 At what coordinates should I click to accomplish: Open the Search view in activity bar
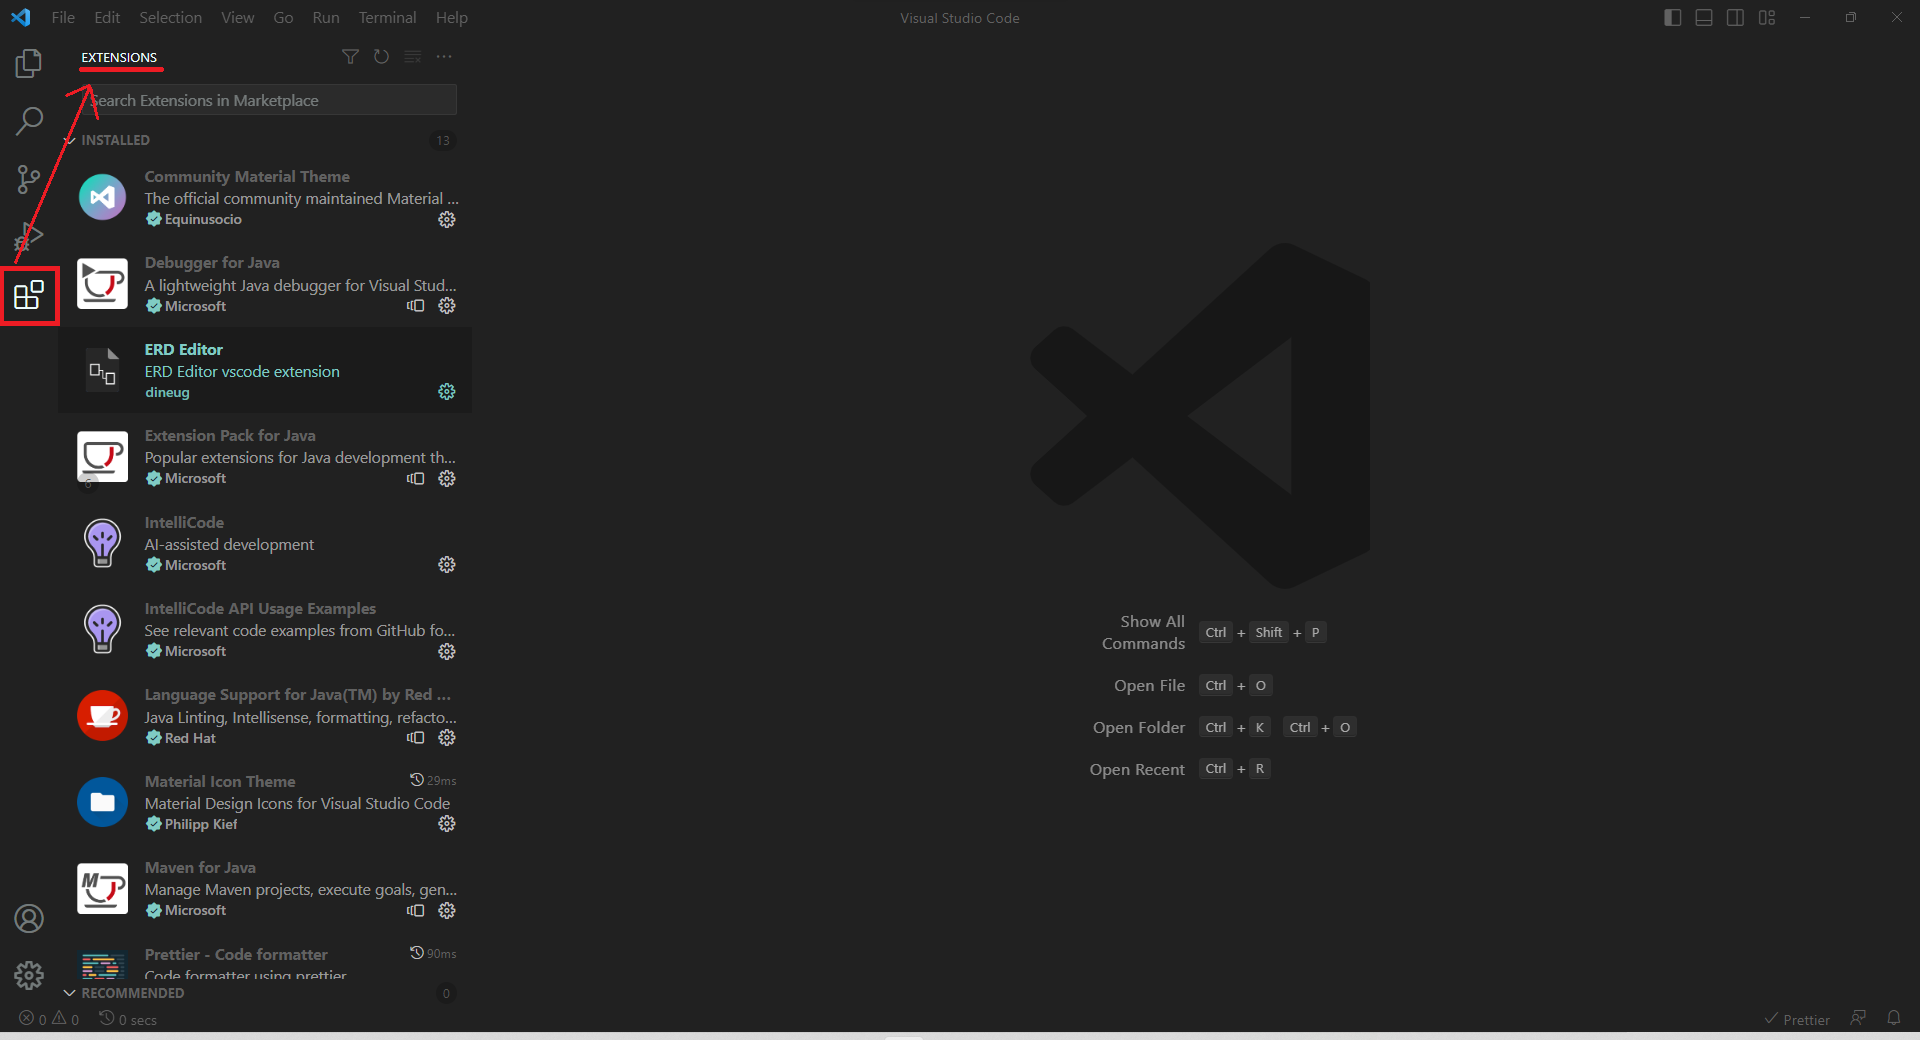pyautogui.click(x=29, y=122)
